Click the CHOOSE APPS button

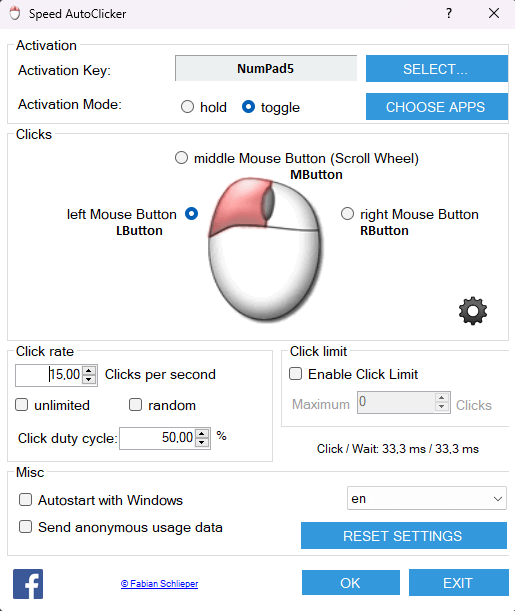pos(437,107)
